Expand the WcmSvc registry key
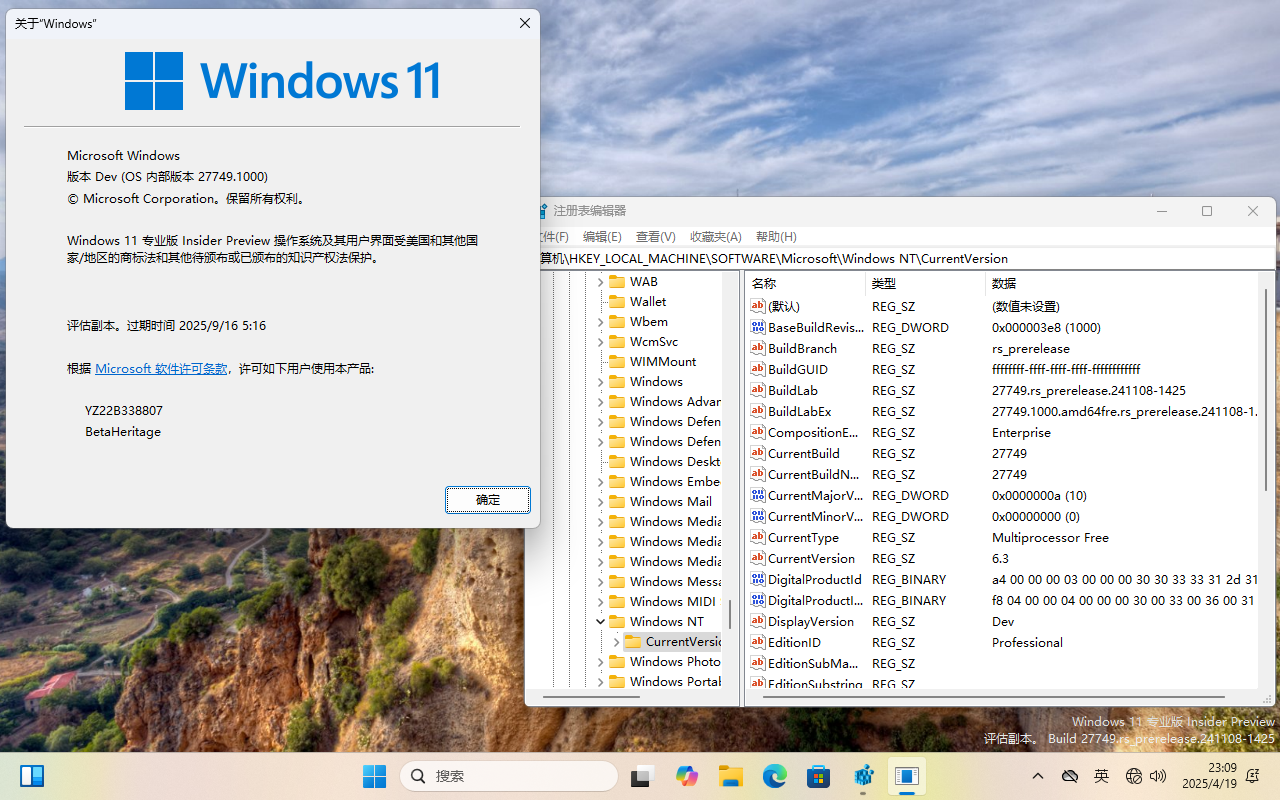Screen dimensions: 1280x800 [x=600, y=342]
